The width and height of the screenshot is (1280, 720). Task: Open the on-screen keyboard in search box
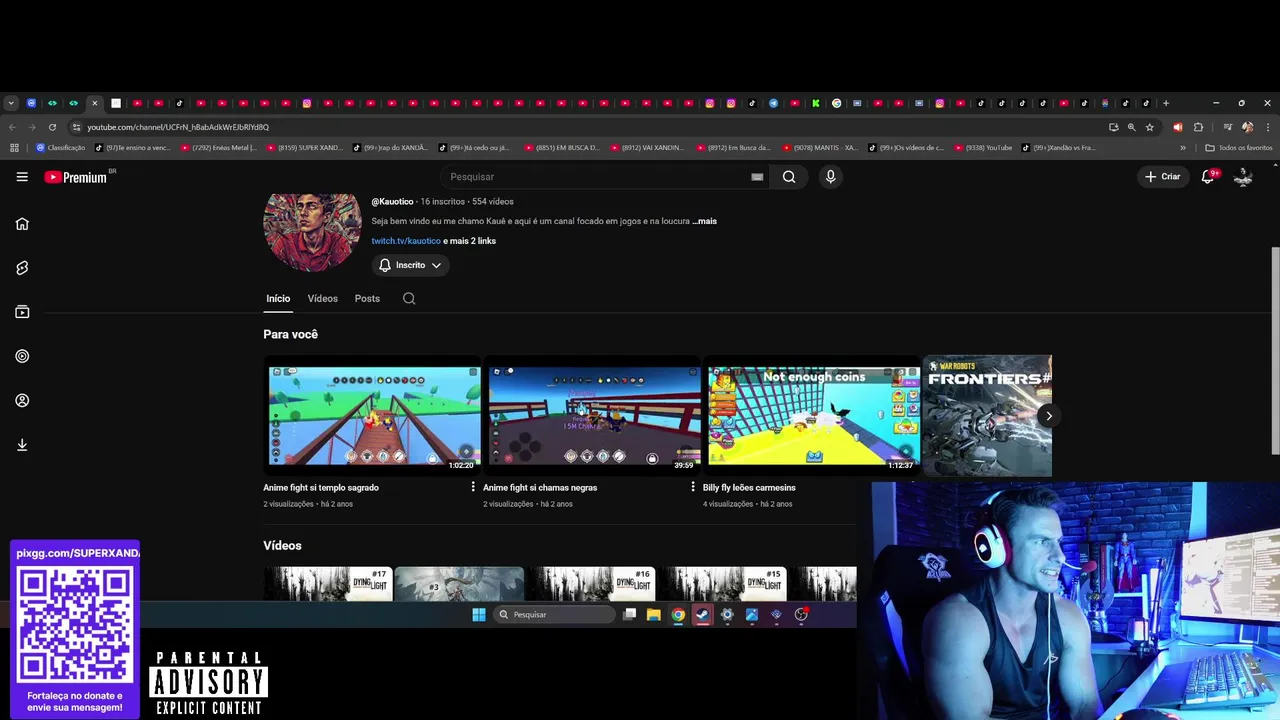pyautogui.click(x=757, y=177)
